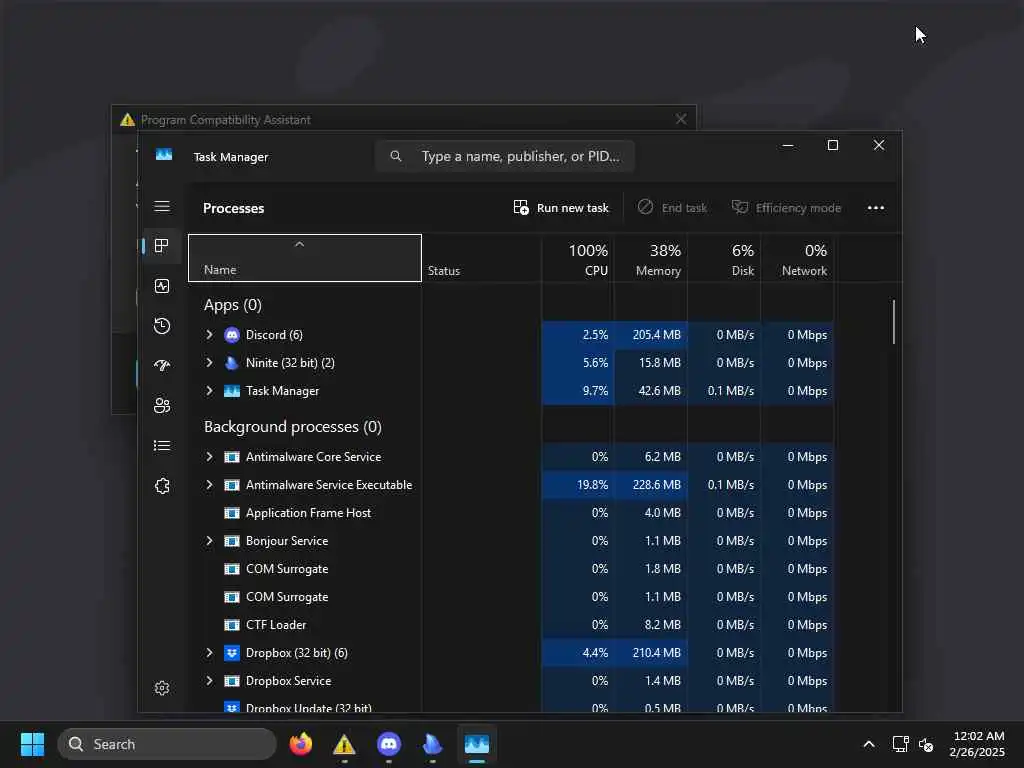
Task: Expand the Ninite (32 bit) process group
Action: 210,362
